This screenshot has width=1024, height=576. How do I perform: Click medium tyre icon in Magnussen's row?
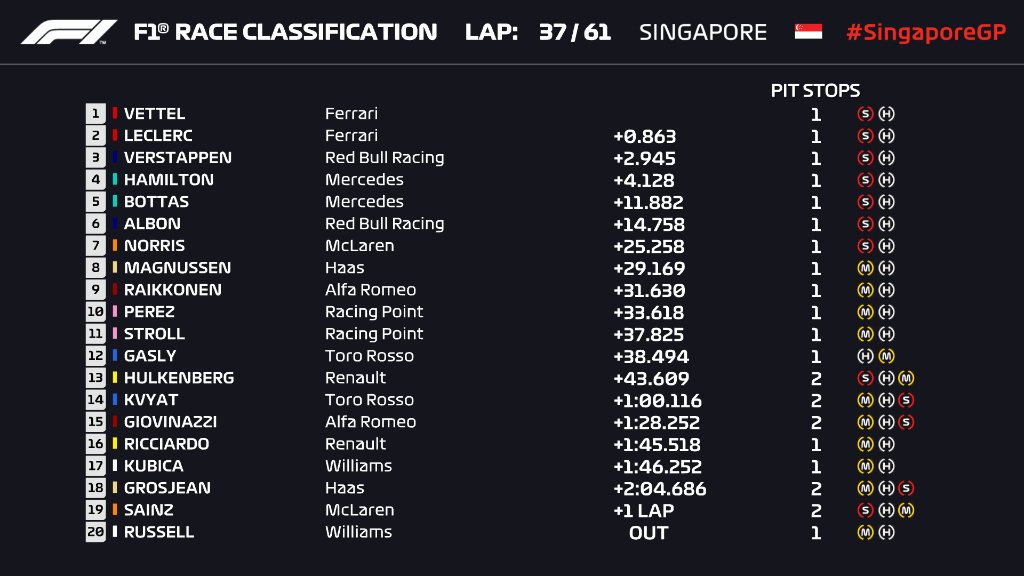tap(866, 268)
